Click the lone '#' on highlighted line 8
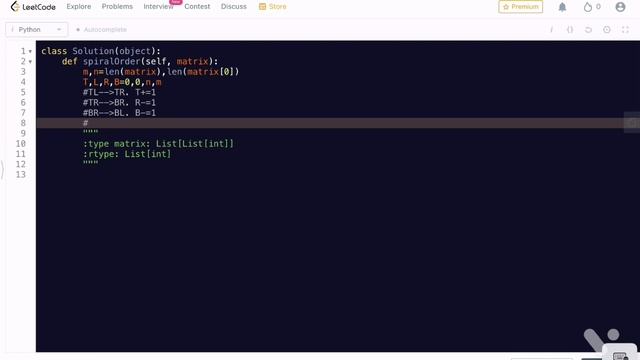This screenshot has height=360, width=640. coord(85,123)
